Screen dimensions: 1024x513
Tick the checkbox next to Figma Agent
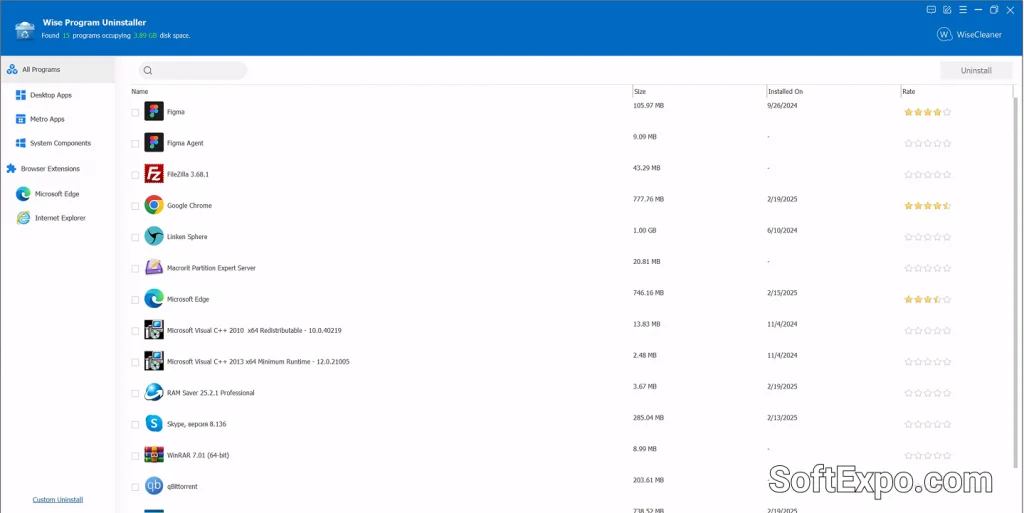[x=136, y=144]
